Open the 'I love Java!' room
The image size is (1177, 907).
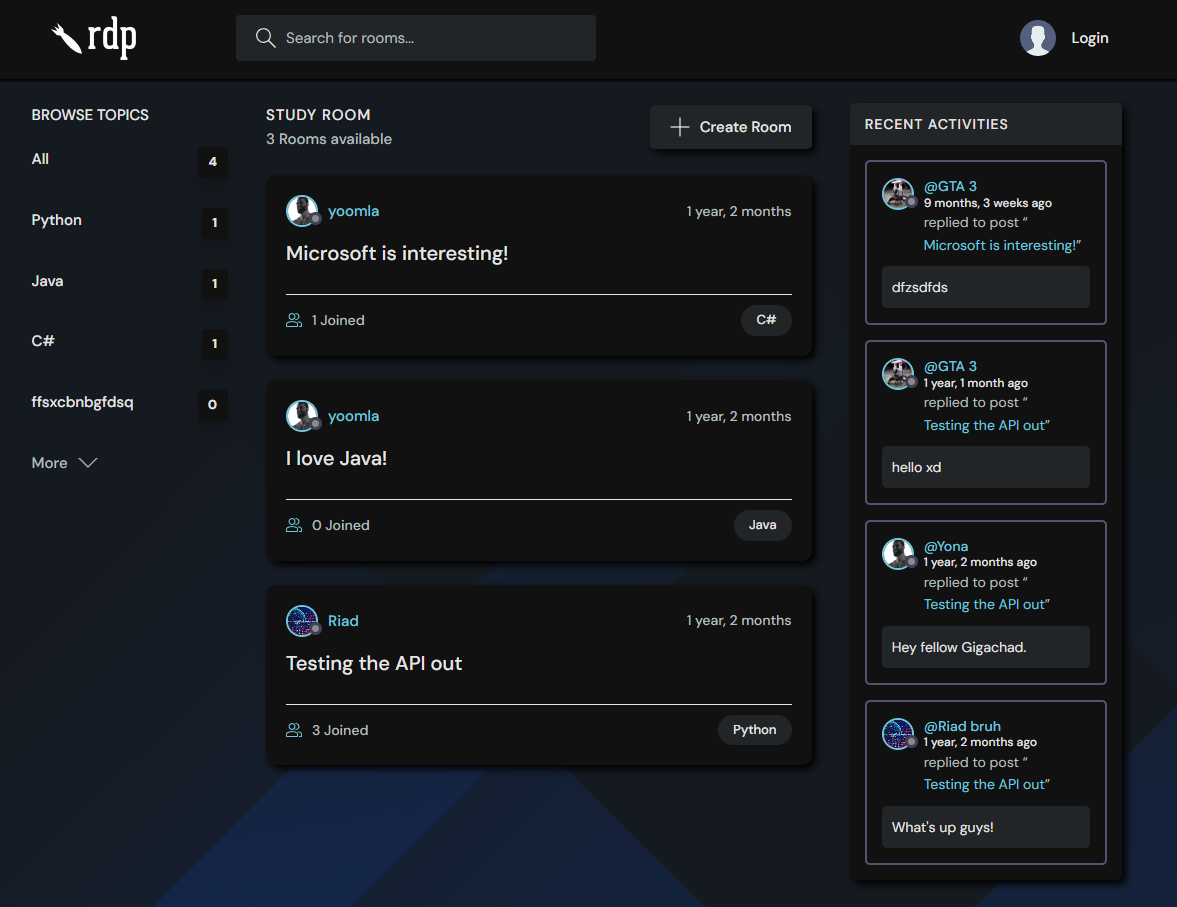tap(336, 459)
